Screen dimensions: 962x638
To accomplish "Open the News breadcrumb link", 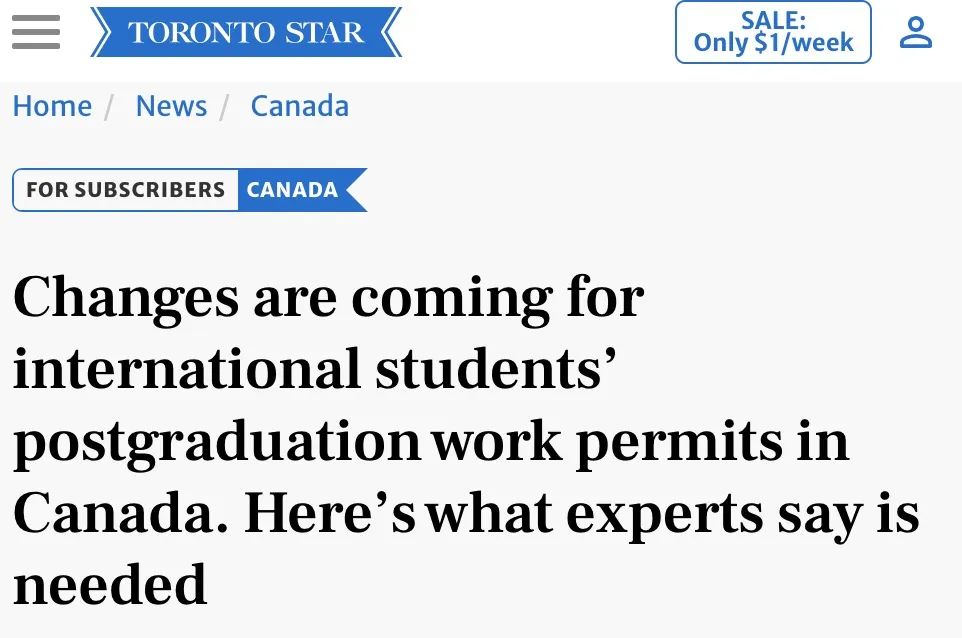I will pos(171,106).
